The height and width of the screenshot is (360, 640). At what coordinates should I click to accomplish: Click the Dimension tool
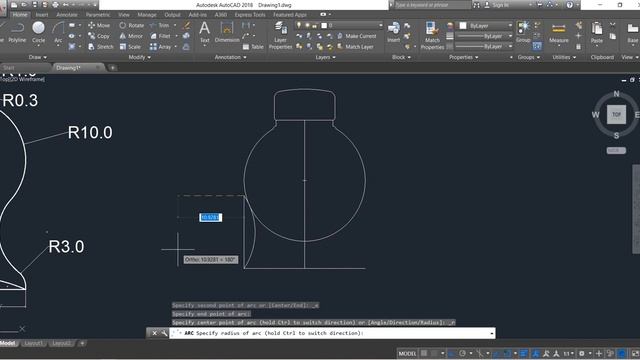(227, 32)
